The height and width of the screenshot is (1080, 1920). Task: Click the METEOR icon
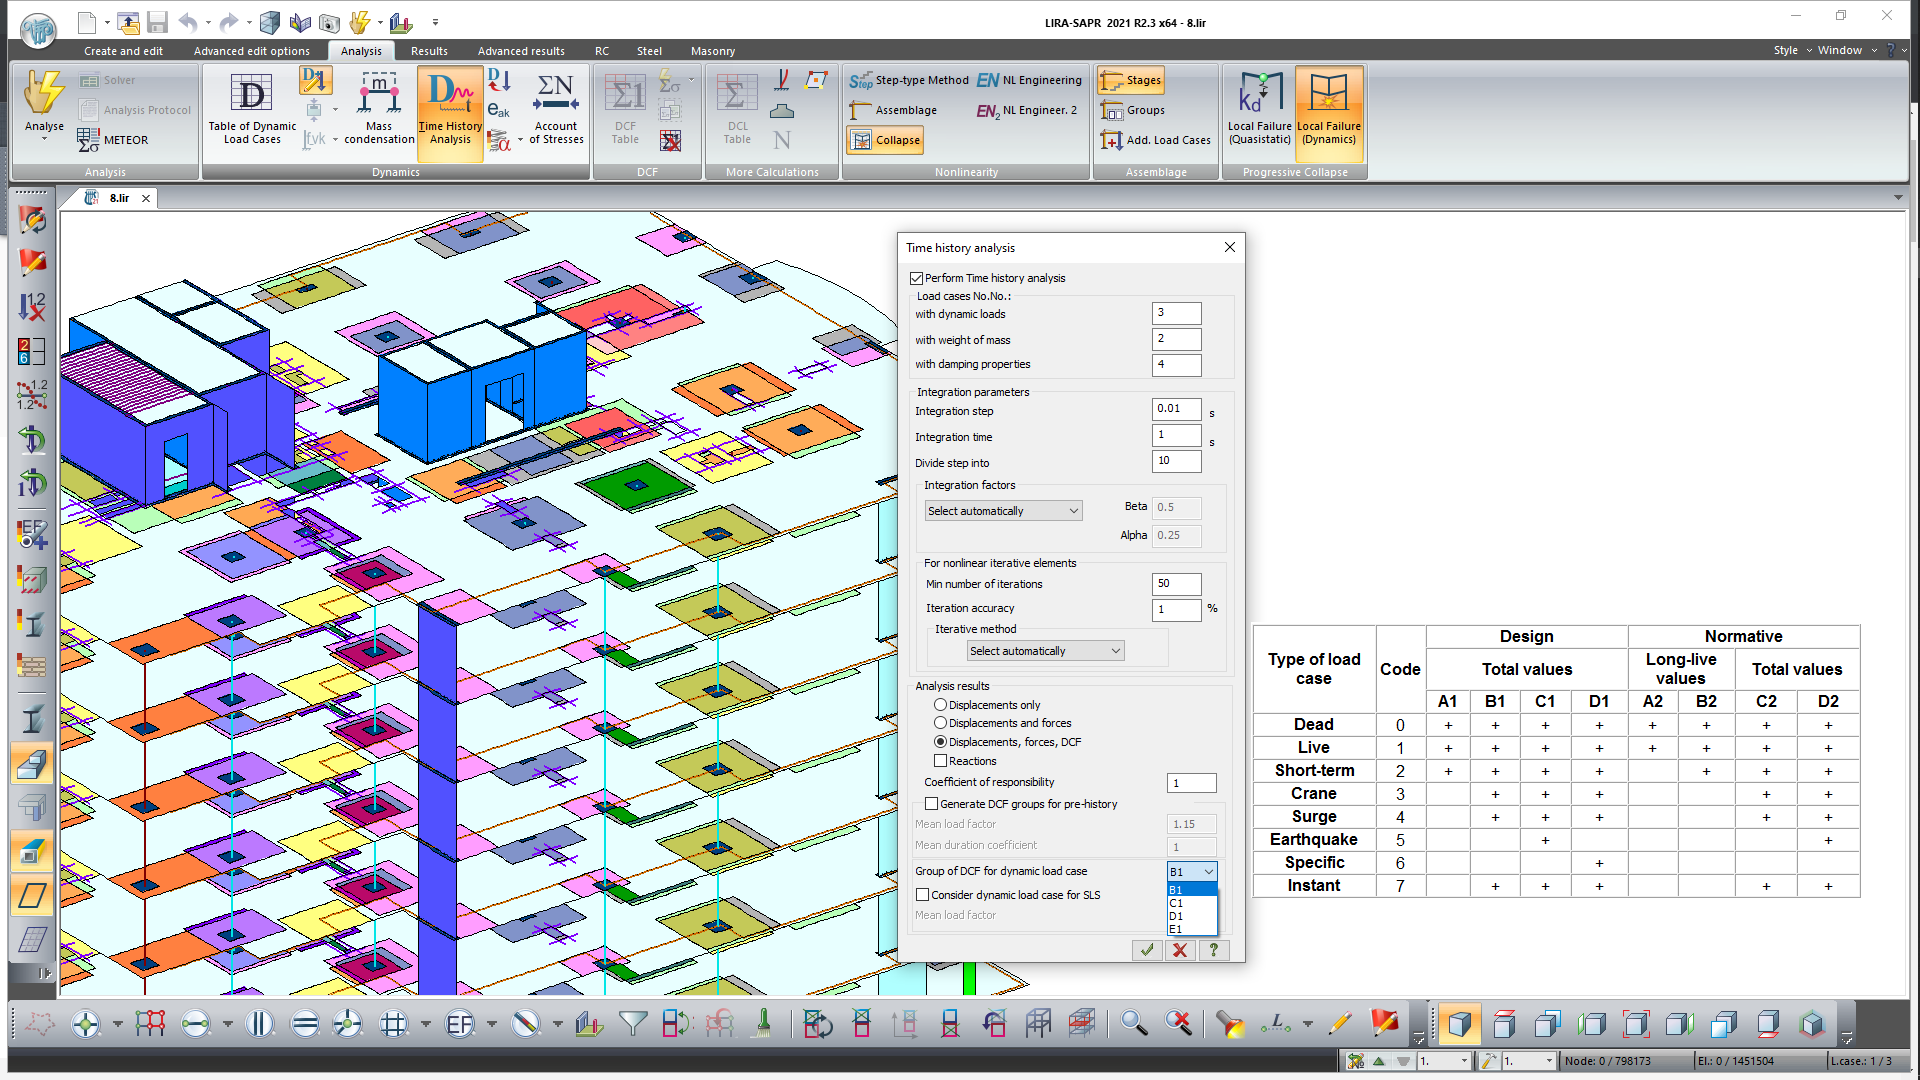(x=88, y=140)
